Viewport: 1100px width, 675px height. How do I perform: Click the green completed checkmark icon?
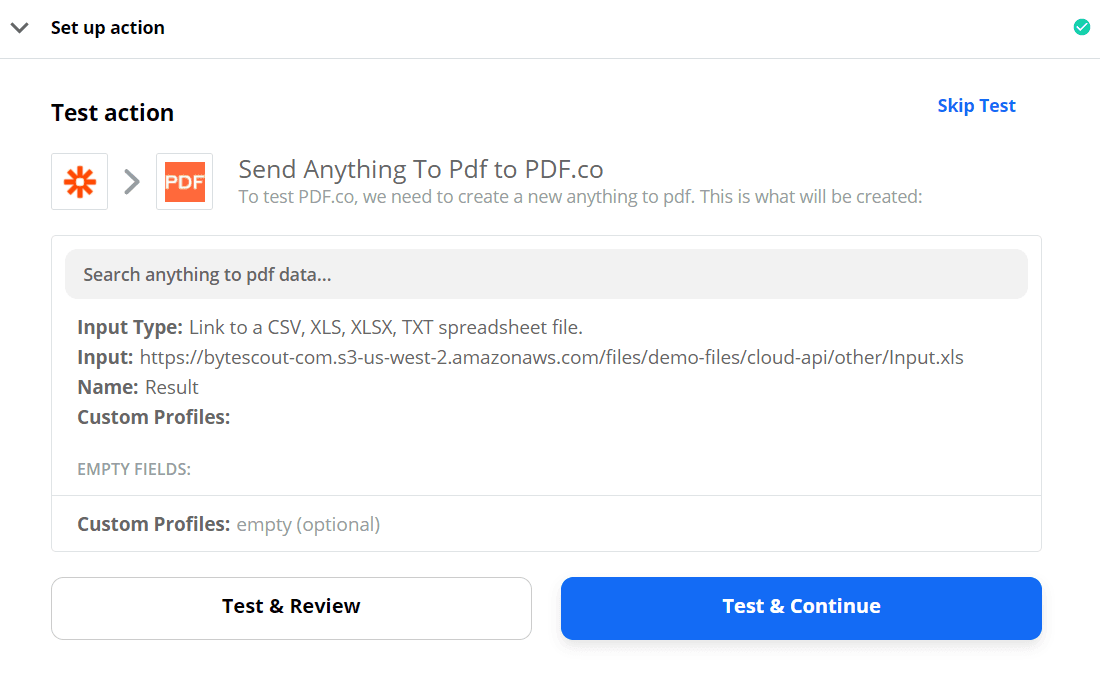pyautogui.click(x=1081, y=28)
